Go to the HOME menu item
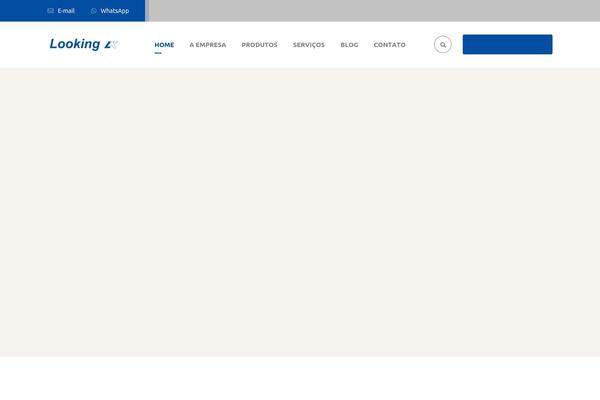 (x=164, y=45)
